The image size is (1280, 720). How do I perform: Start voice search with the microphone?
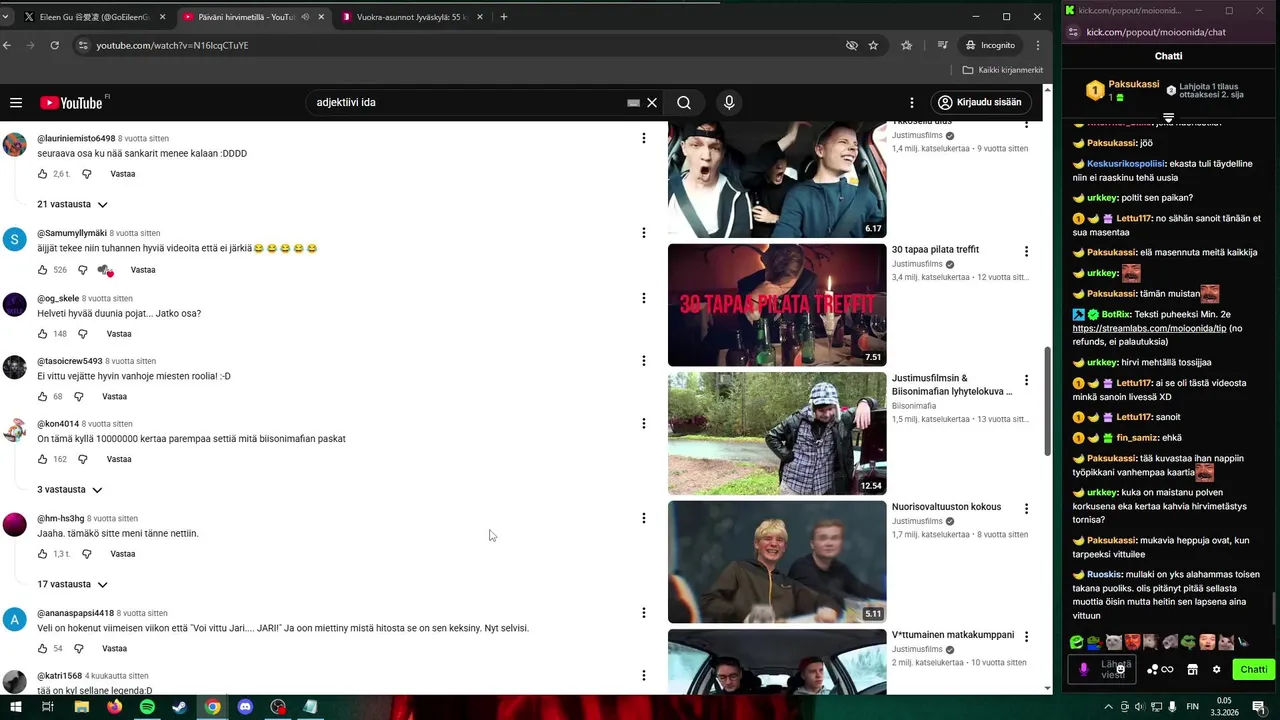point(729,102)
